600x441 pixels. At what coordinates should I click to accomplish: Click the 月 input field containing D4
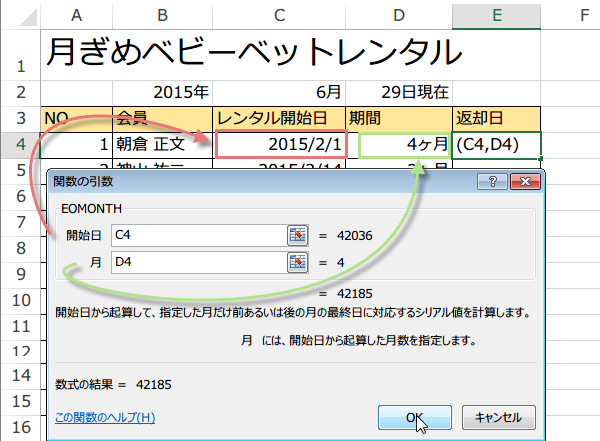click(x=199, y=262)
